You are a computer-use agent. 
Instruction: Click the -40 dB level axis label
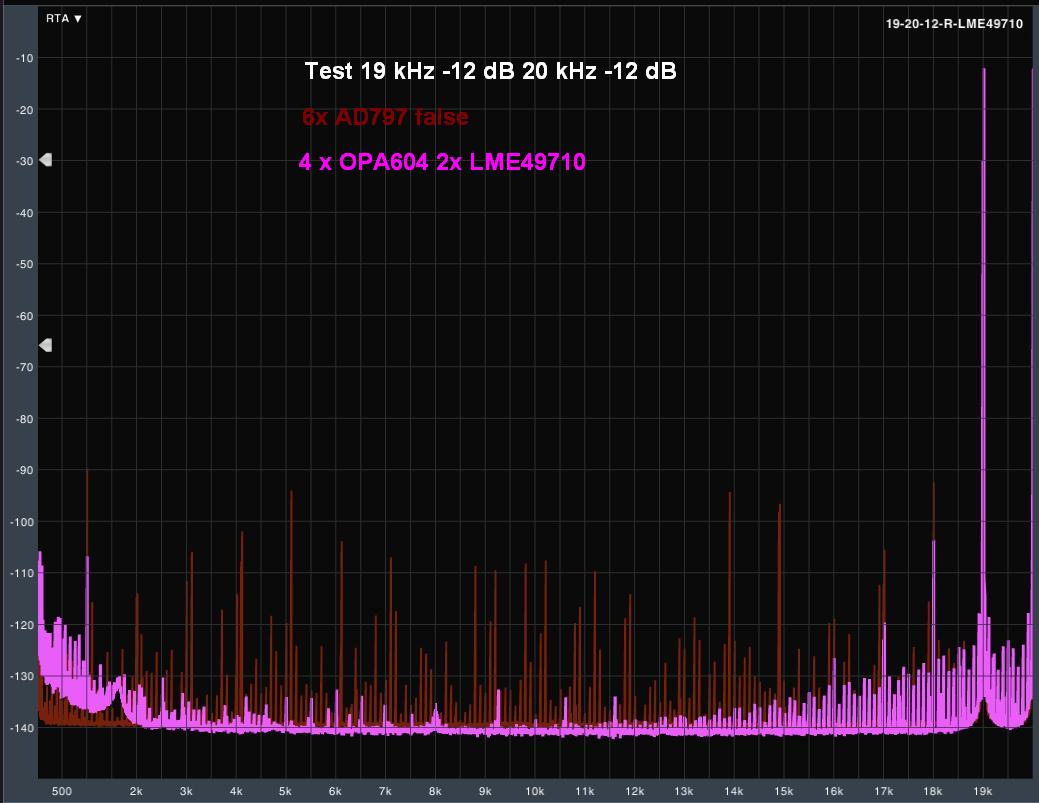pyautogui.click(x=25, y=213)
